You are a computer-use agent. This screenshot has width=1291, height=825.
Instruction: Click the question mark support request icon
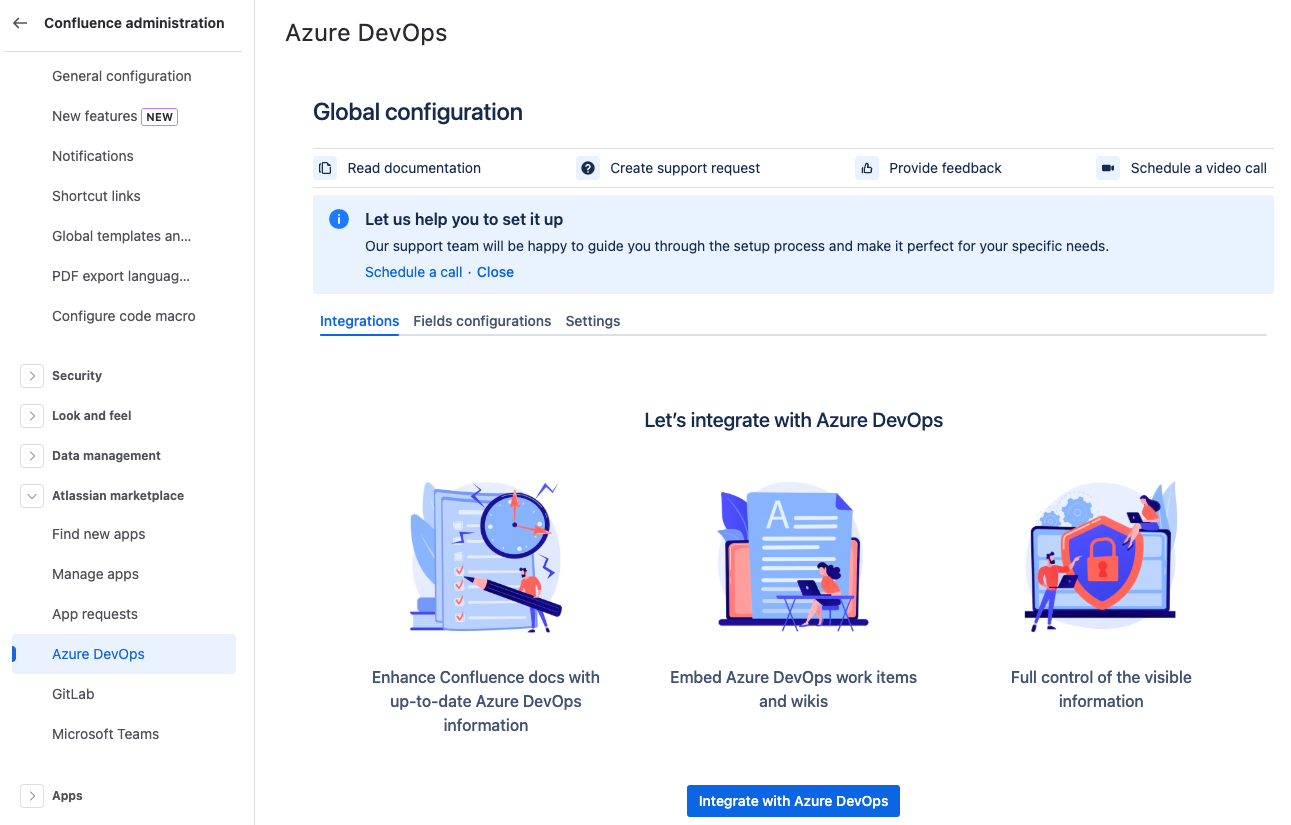click(x=588, y=168)
